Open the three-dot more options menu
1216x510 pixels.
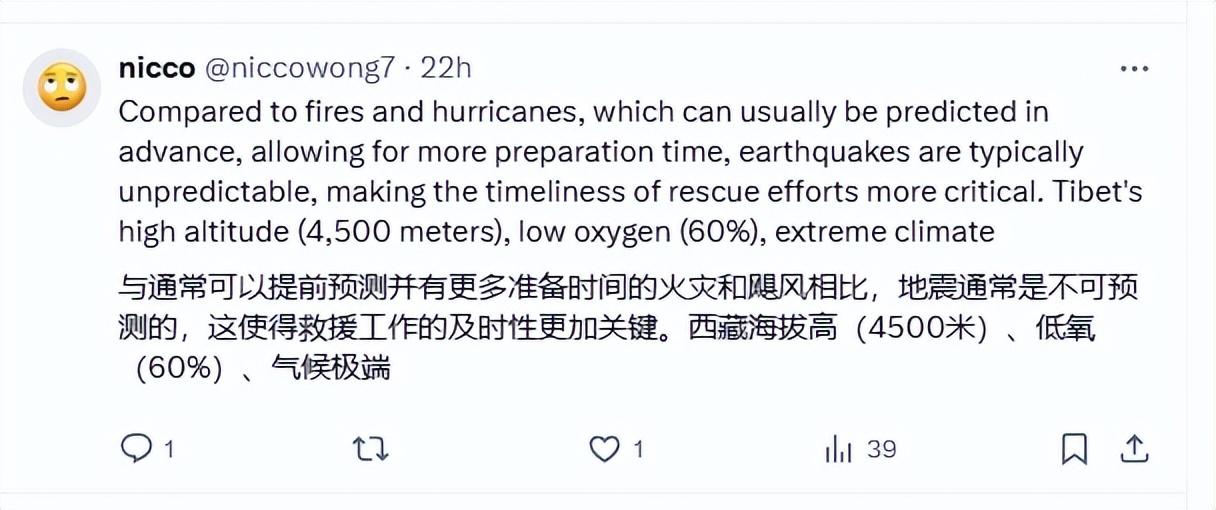tap(1134, 69)
